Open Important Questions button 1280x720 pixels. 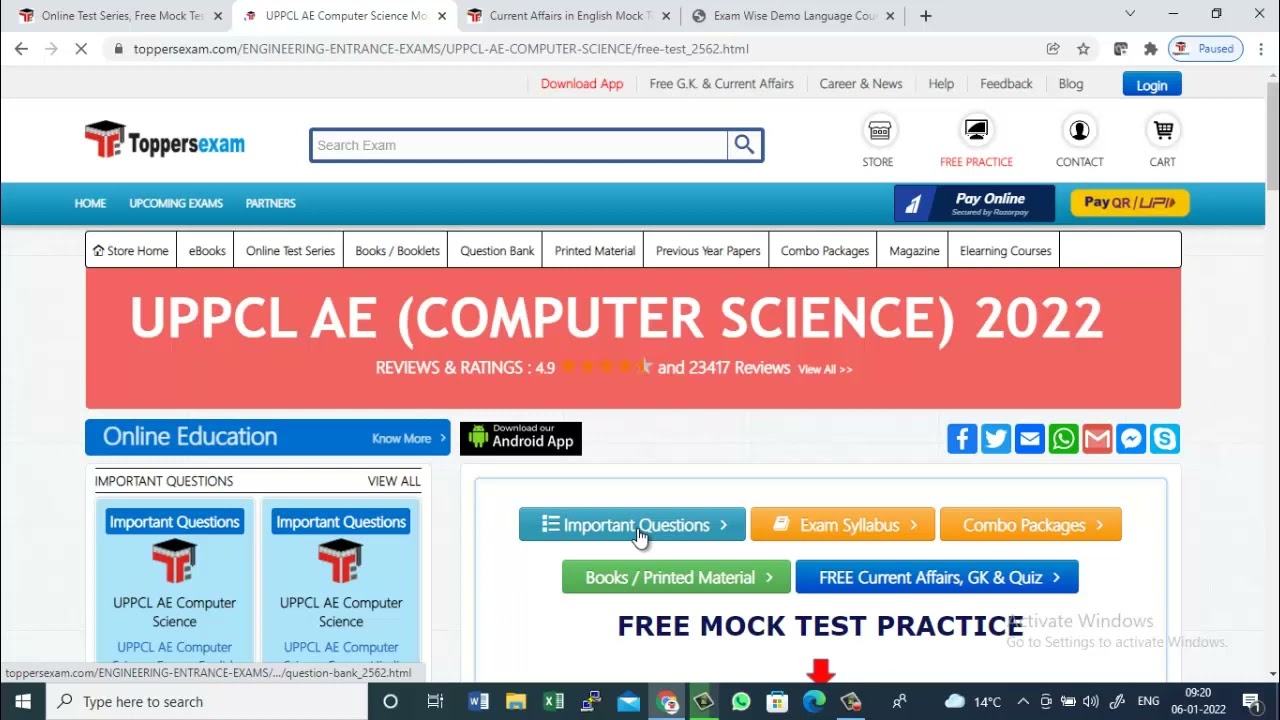pyautogui.click(x=632, y=525)
